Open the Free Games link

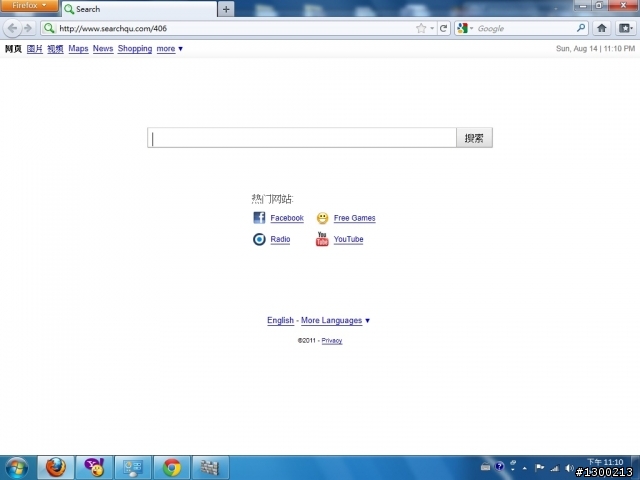(354, 218)
